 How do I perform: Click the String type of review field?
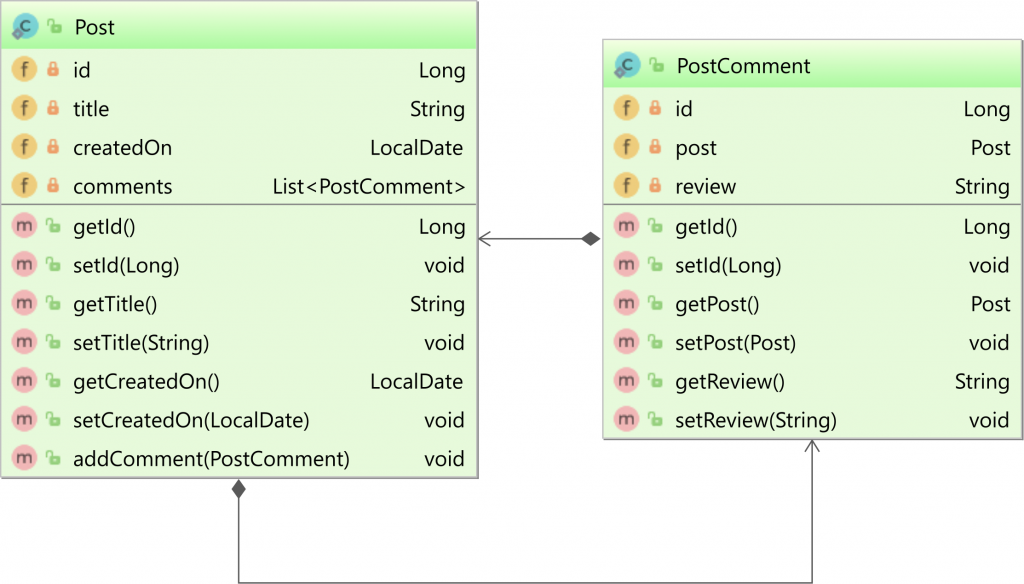click(x=982, y=187)
